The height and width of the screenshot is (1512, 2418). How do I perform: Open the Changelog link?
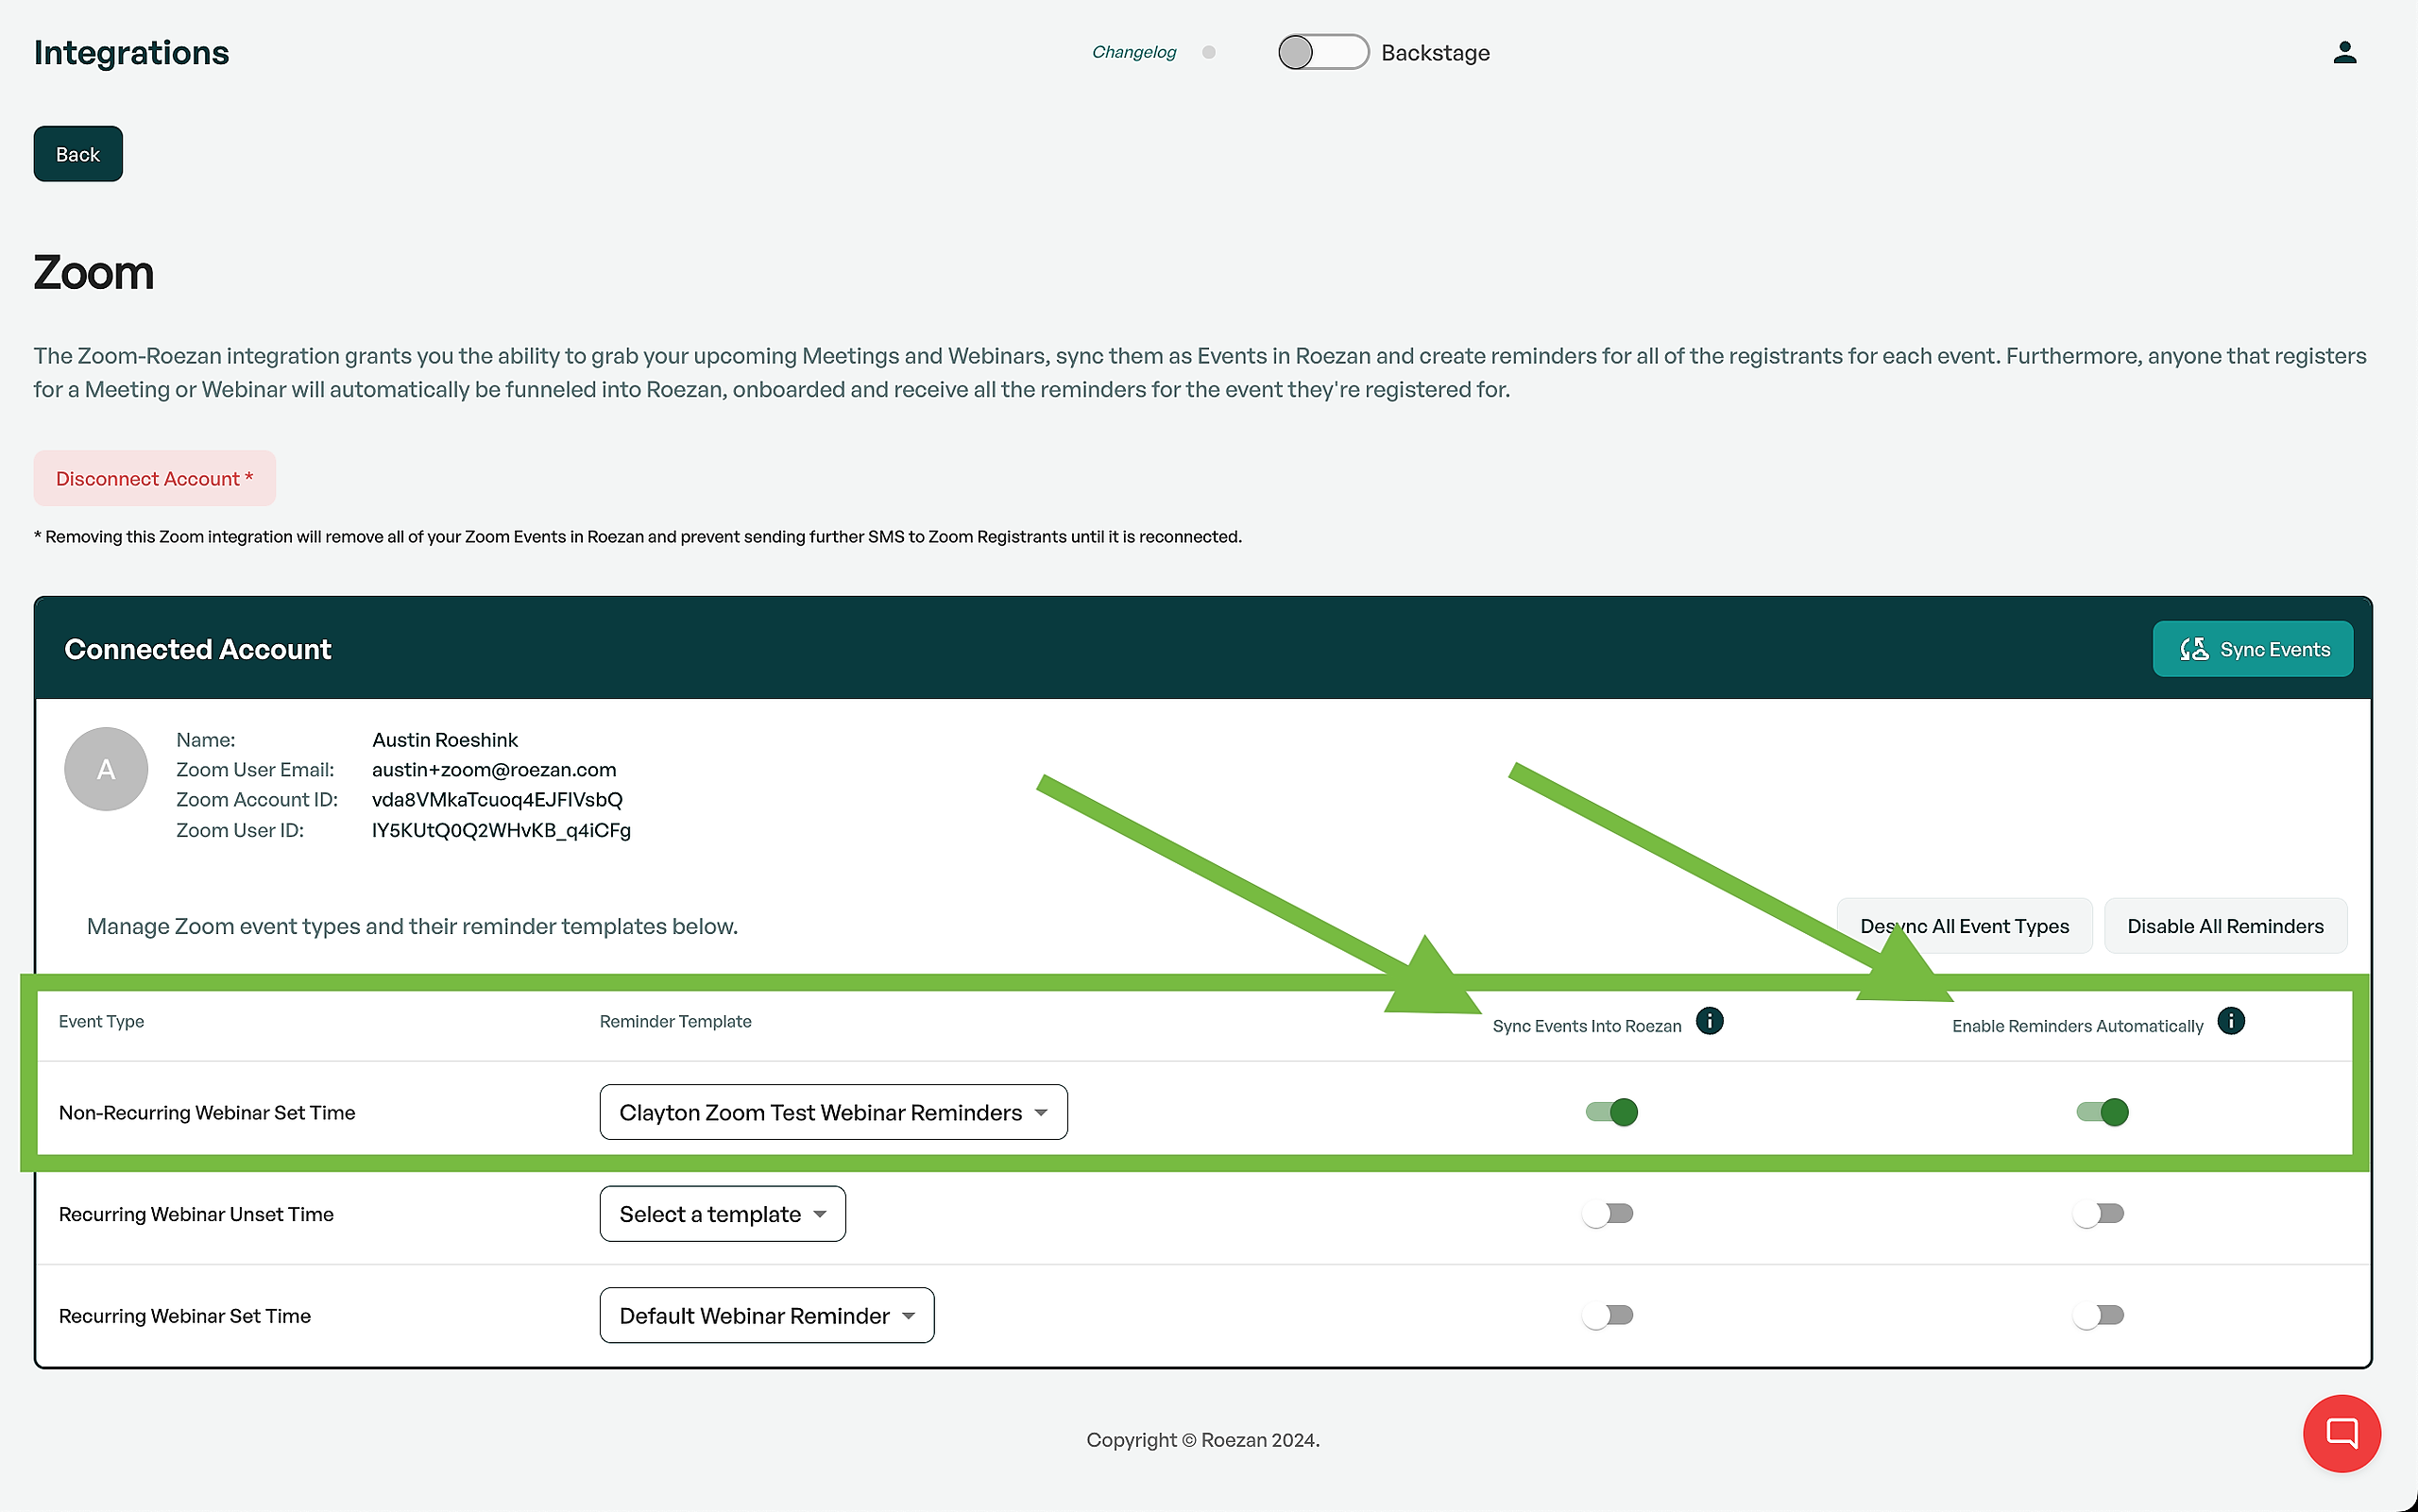[1133, 52]
